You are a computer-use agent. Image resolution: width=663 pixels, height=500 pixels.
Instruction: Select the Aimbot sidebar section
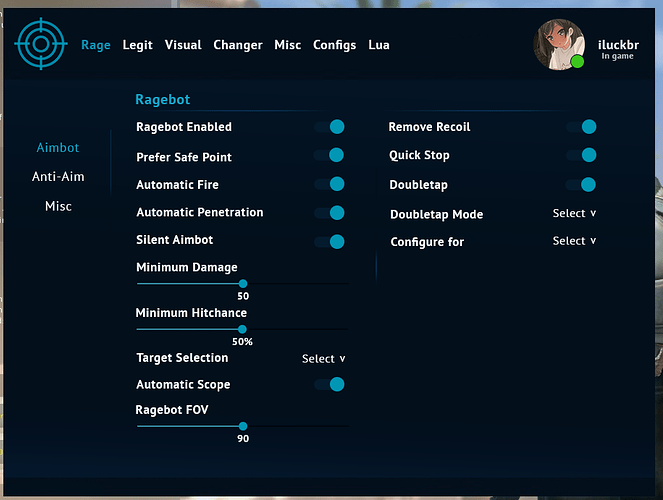(x=58, y=148)
